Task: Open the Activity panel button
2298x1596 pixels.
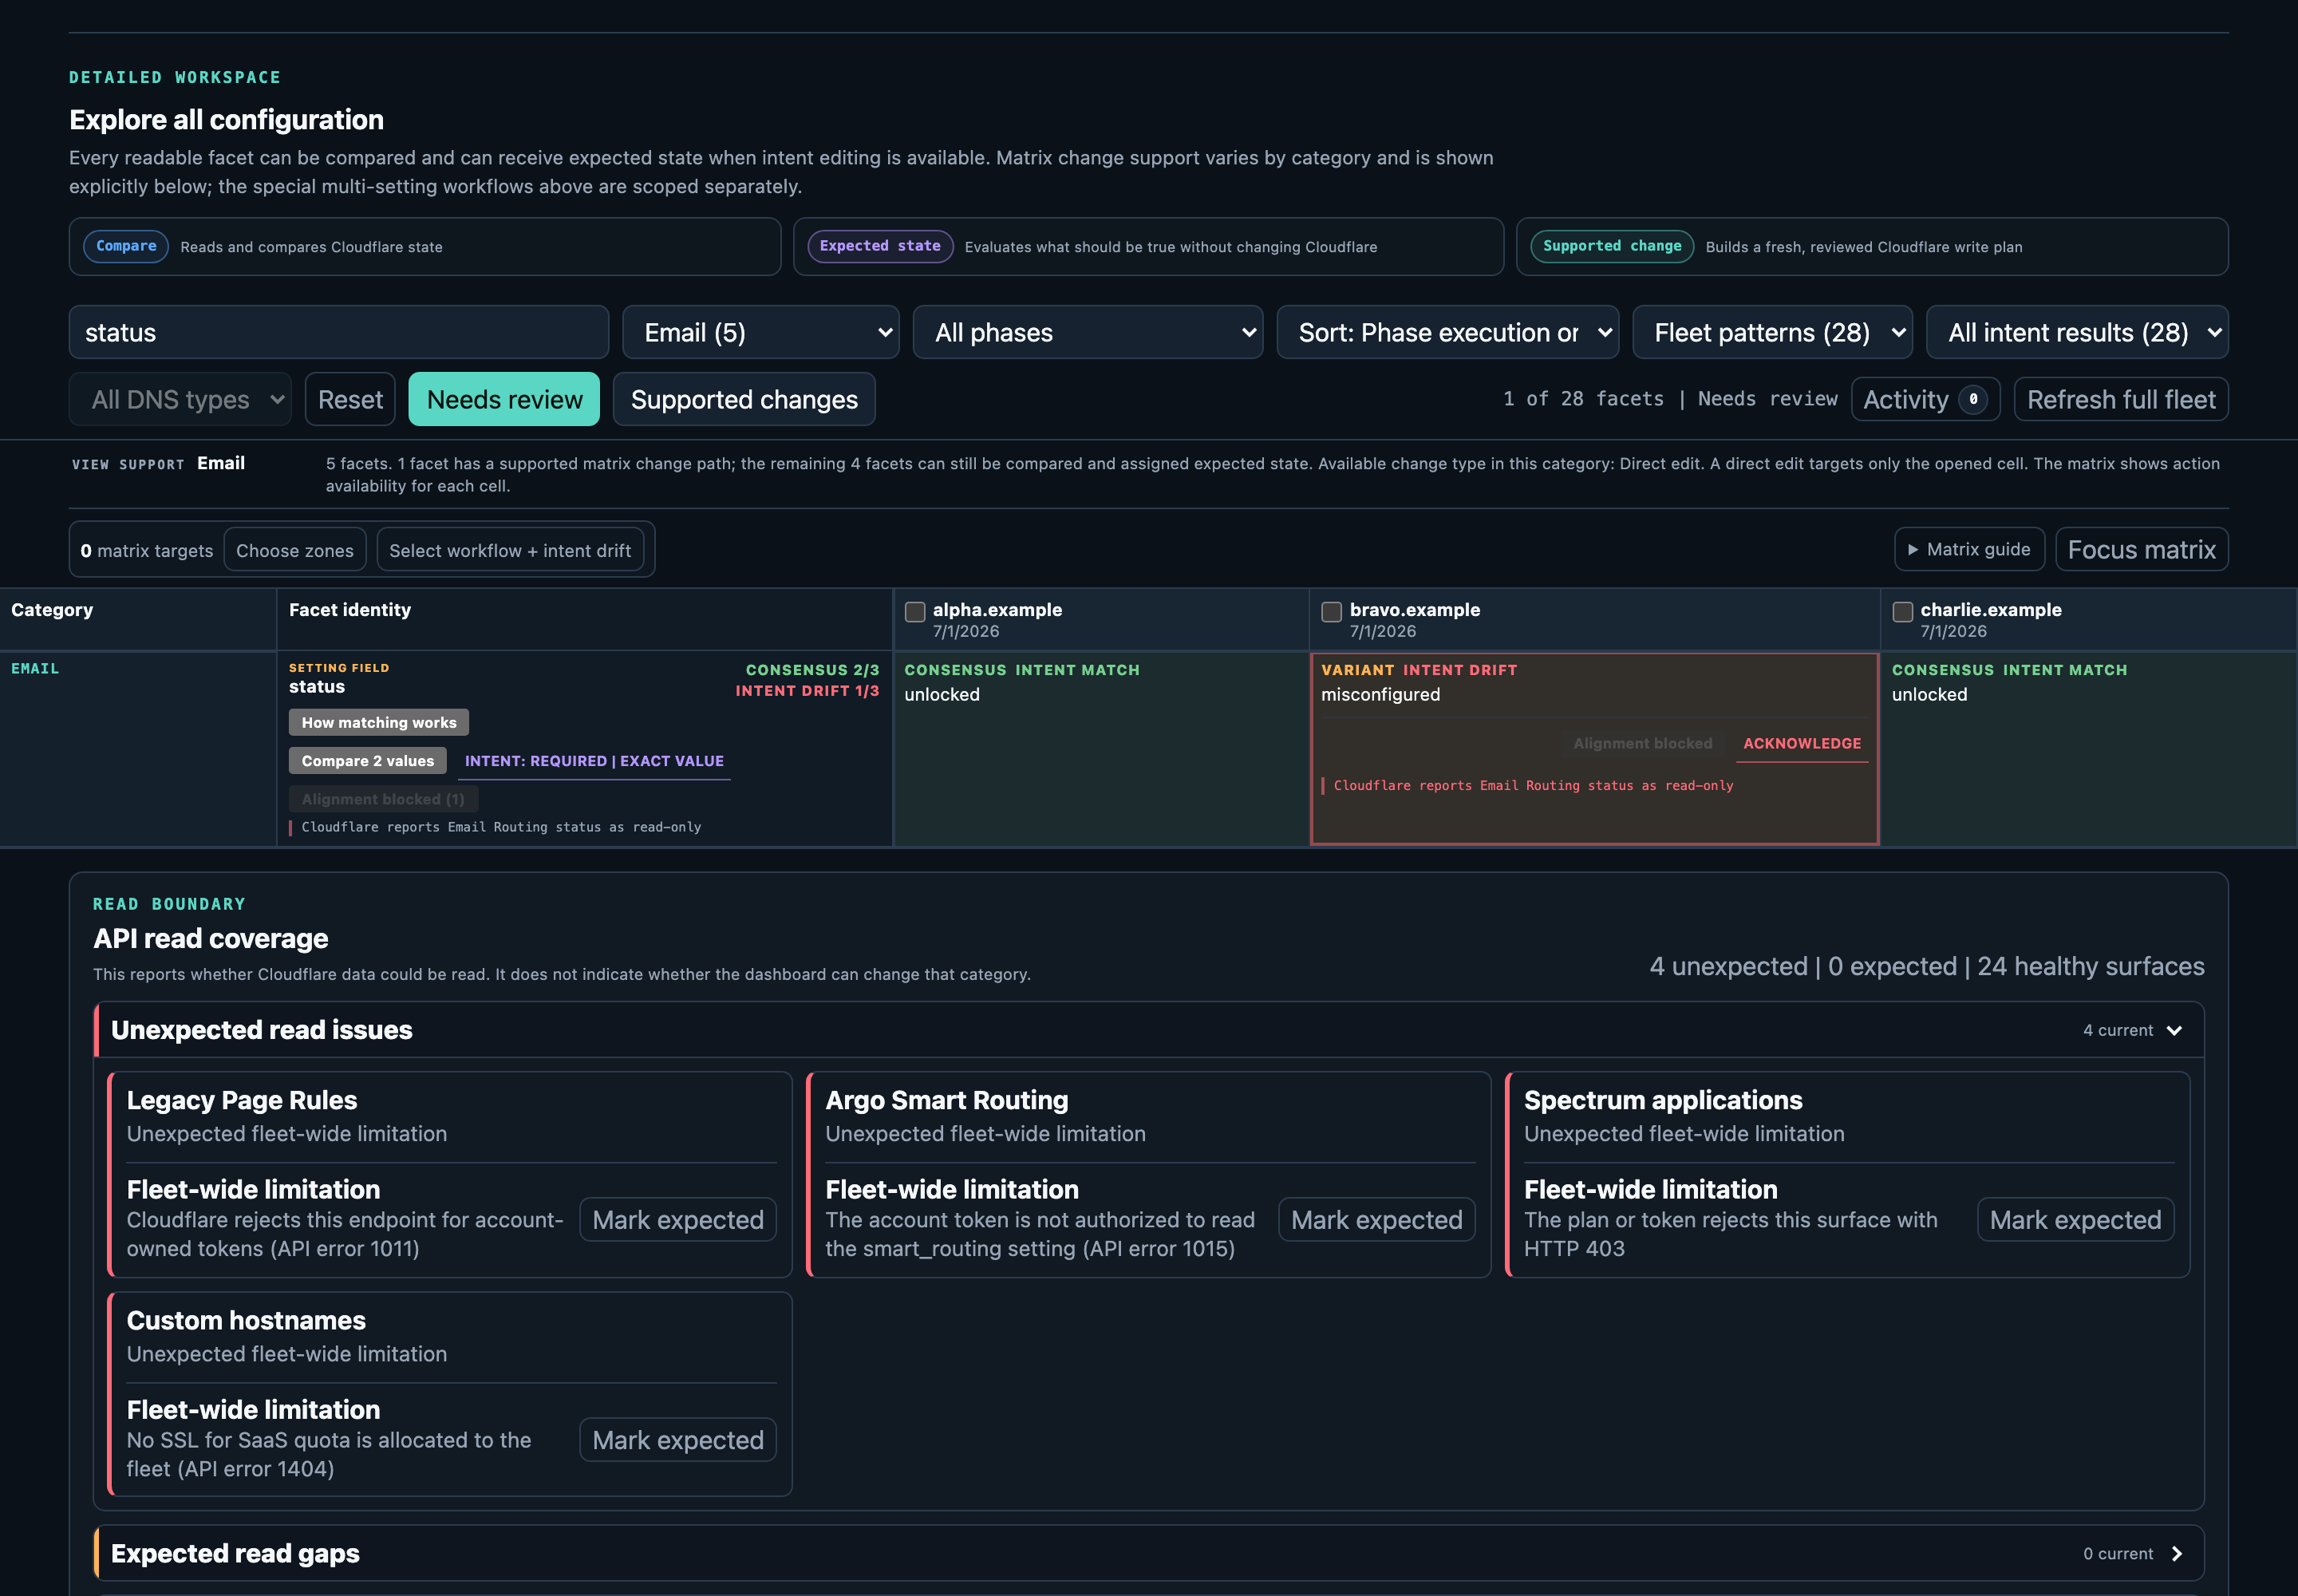Action: pyautogui.click(x=1925, y=399)
